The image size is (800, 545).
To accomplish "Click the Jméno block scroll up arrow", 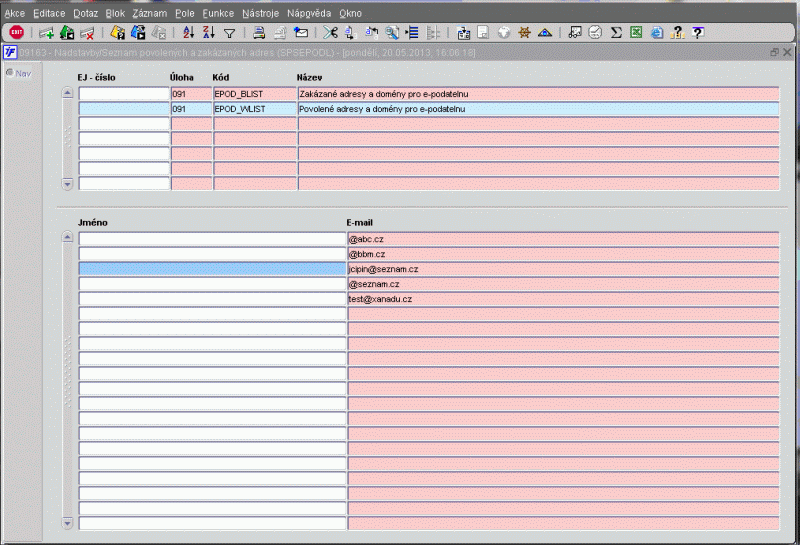I will point(67,237).
